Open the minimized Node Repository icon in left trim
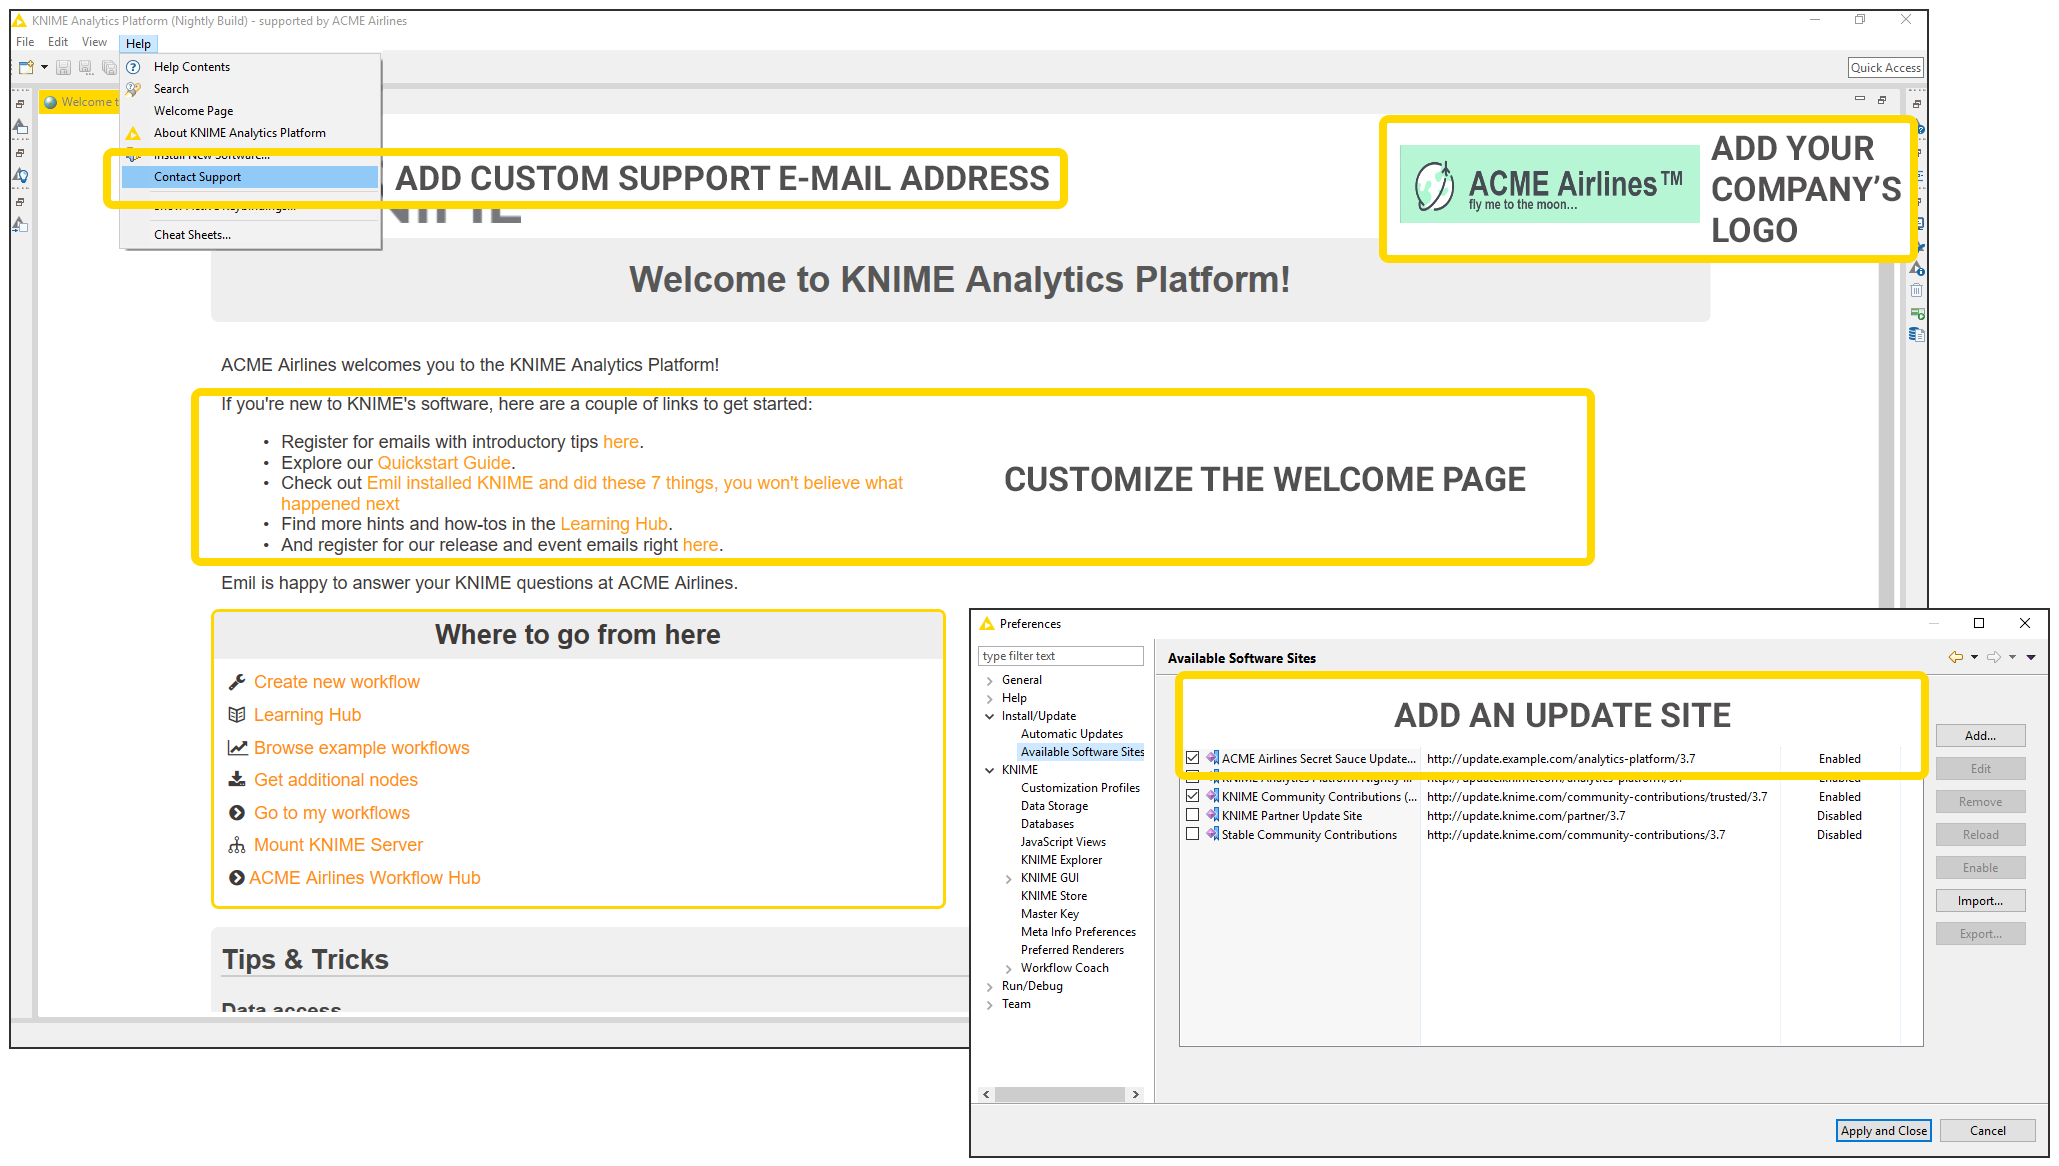This screenshot has width=2059, height=1166. point(20,226)
